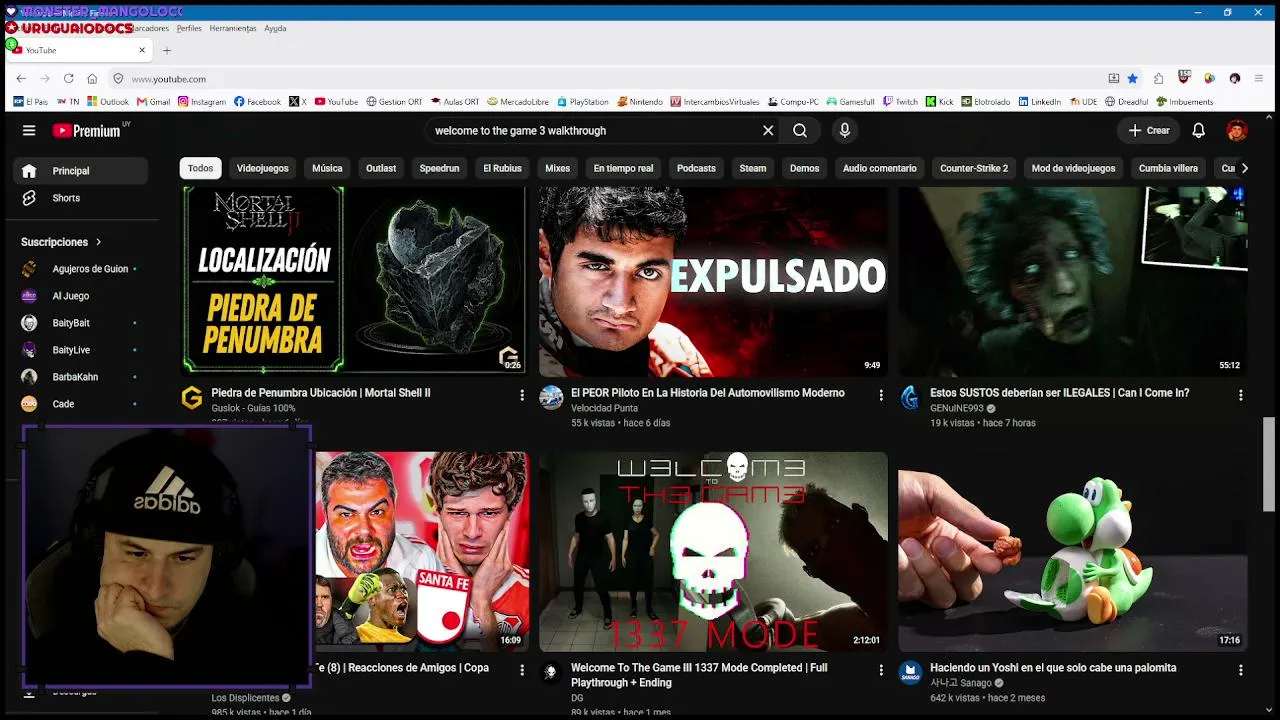This screenshot has height=720, width=1280.
Task: Open the Crear dropdown button
Action: (1148, 130)
